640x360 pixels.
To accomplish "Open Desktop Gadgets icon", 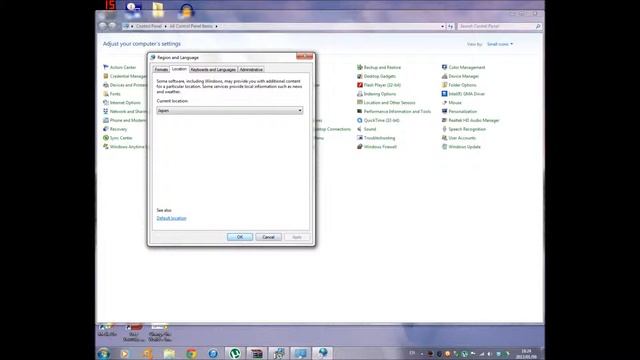I will coord(360,76).
